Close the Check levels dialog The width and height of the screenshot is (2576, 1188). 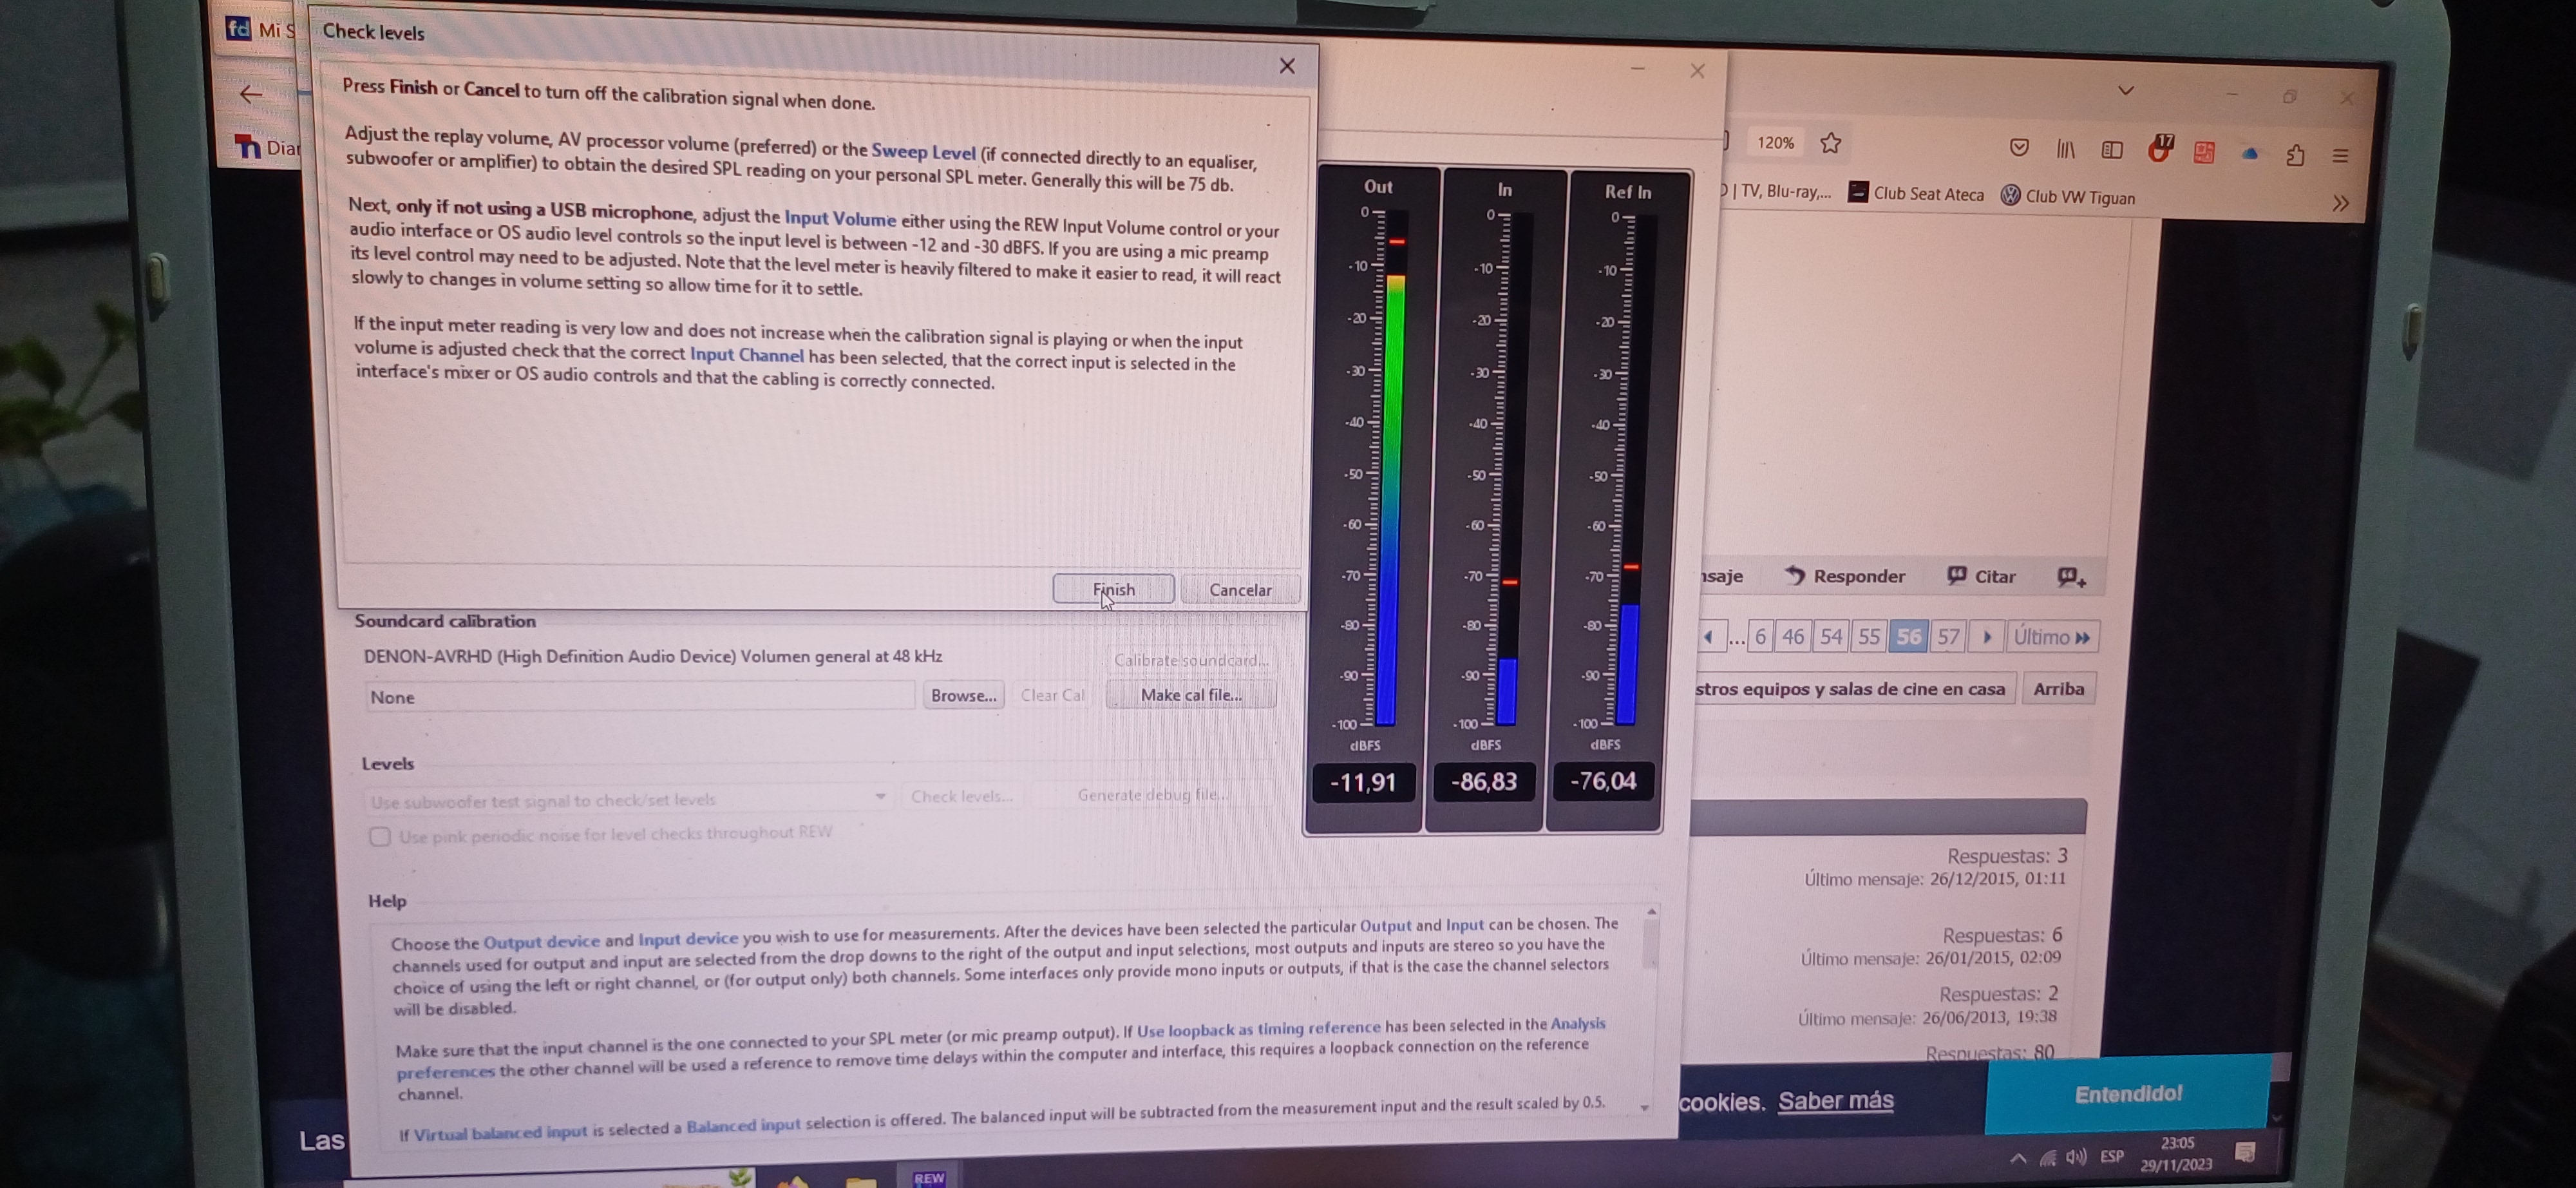[1287, 66]
